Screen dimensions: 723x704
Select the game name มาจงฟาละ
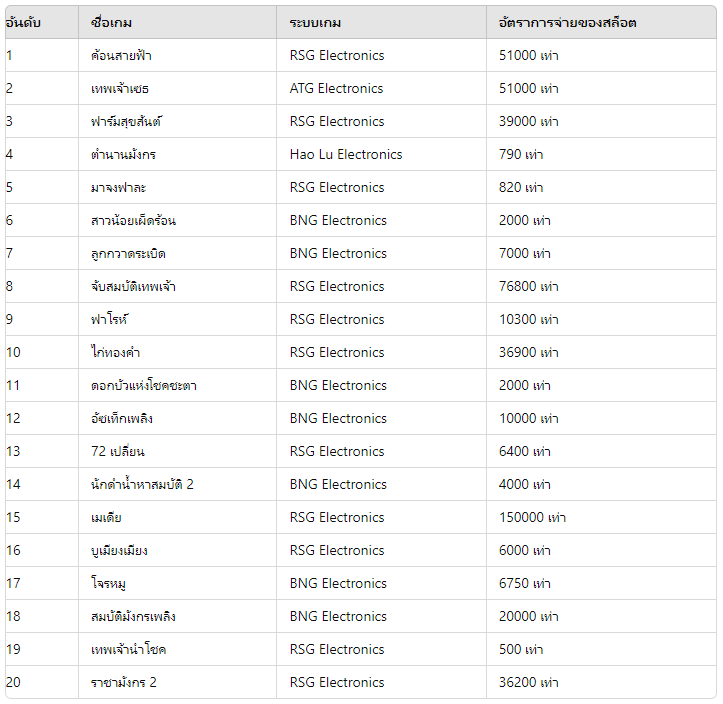pyautogui.click(x=118, y=187)
